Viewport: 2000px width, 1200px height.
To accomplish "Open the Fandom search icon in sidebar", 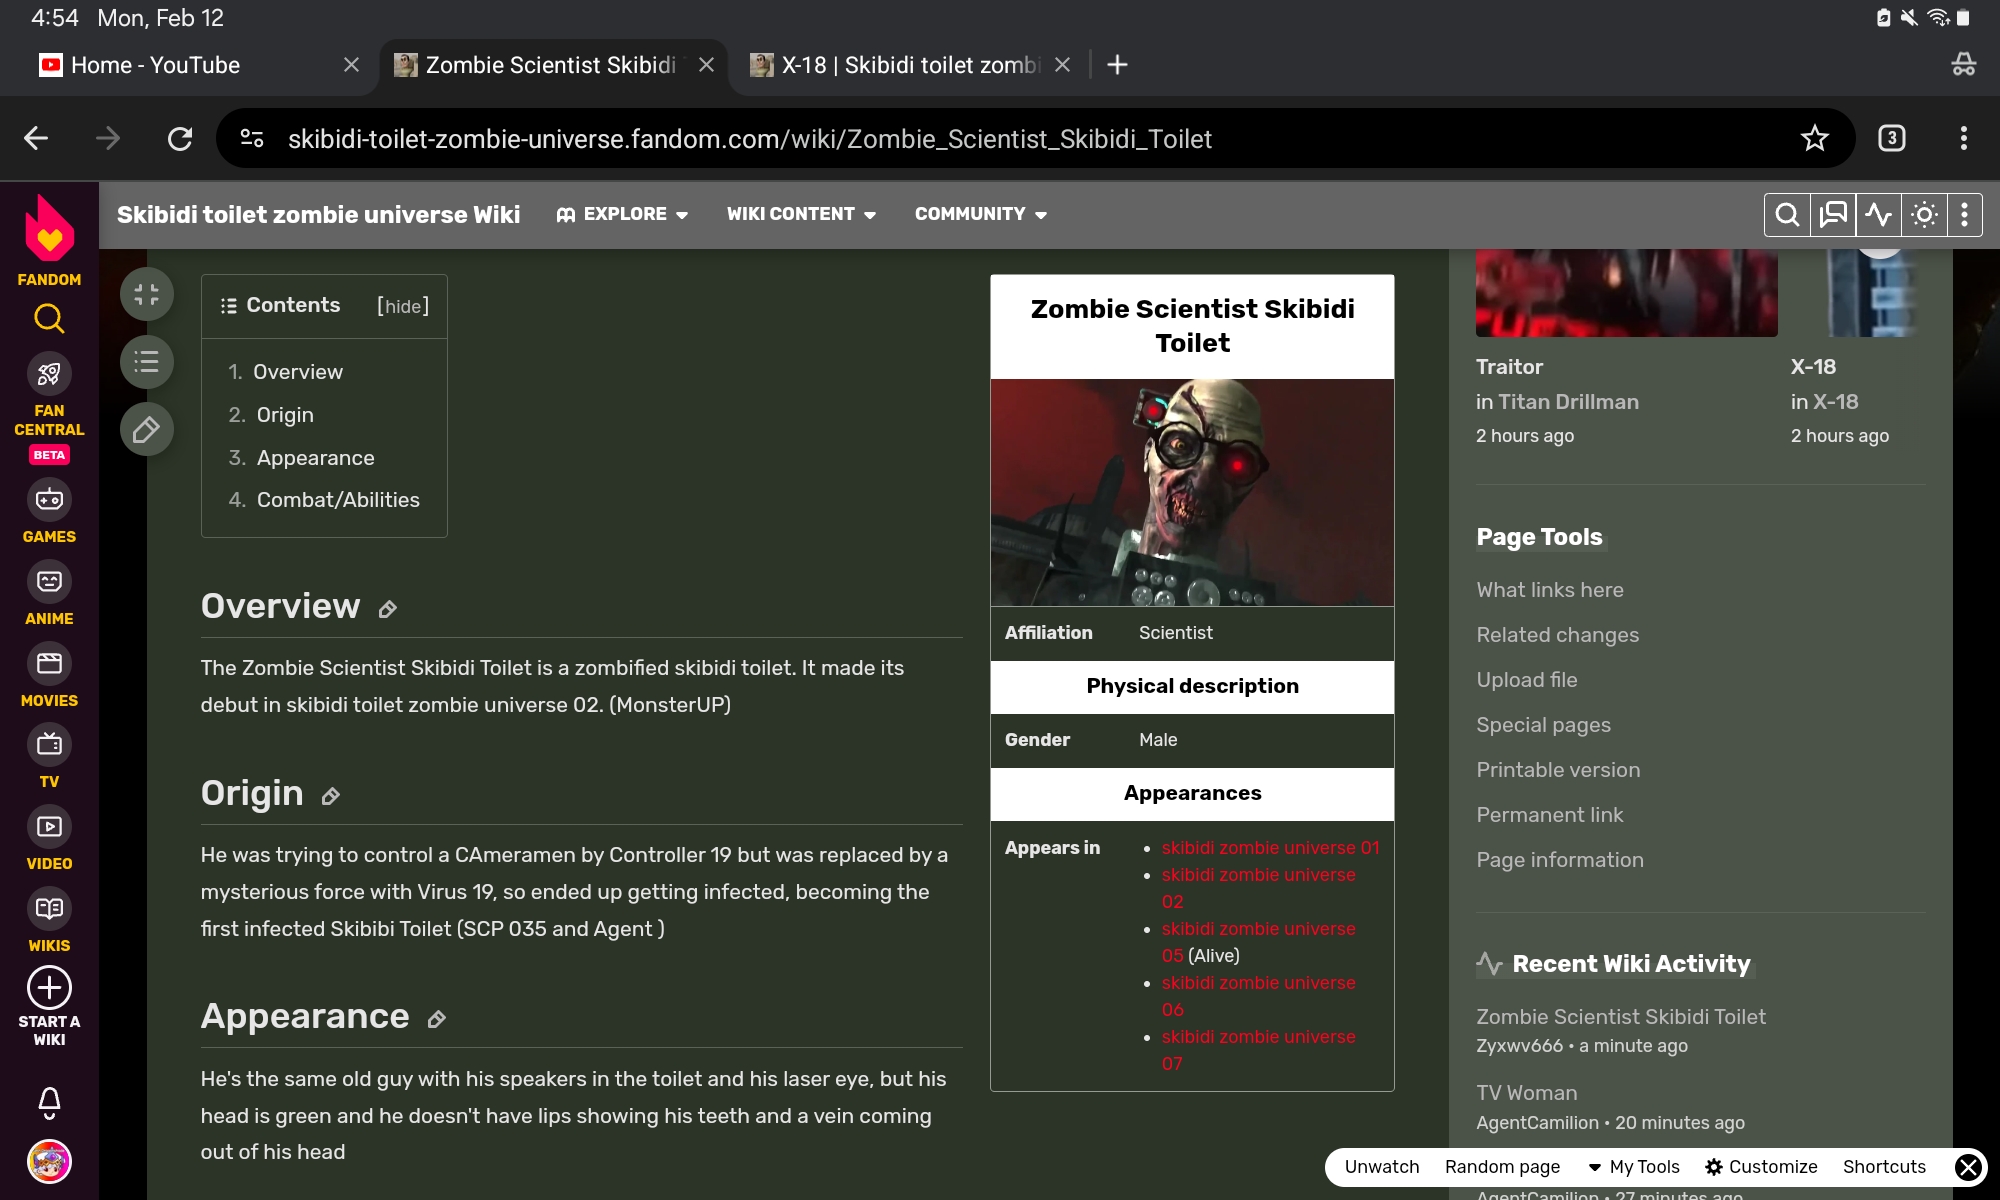I will (49, 319).
